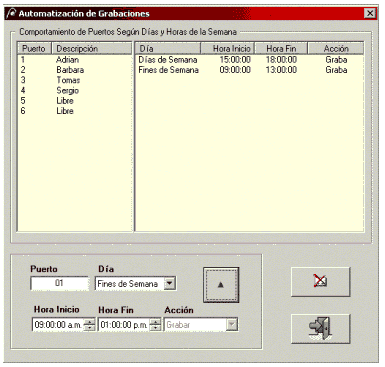Select port 6 row Libre
Image resolution: width=385 pixels, height=367 pixels.
[75, 111]
